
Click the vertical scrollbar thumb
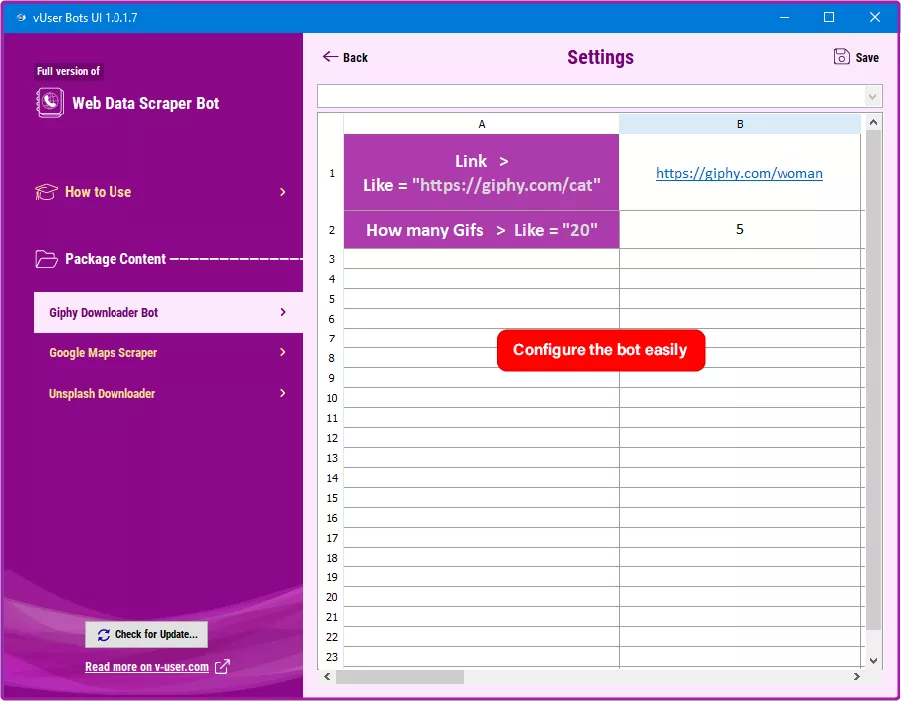[x=873, y=380]
